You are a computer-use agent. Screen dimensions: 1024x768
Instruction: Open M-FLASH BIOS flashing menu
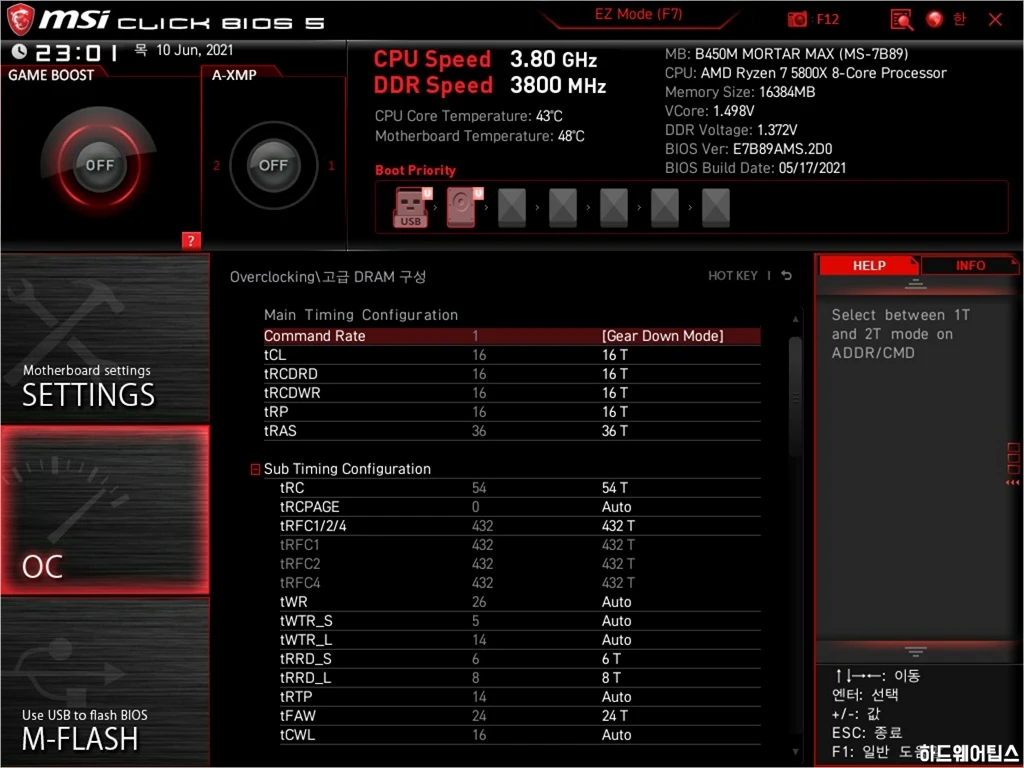point(104,682)
